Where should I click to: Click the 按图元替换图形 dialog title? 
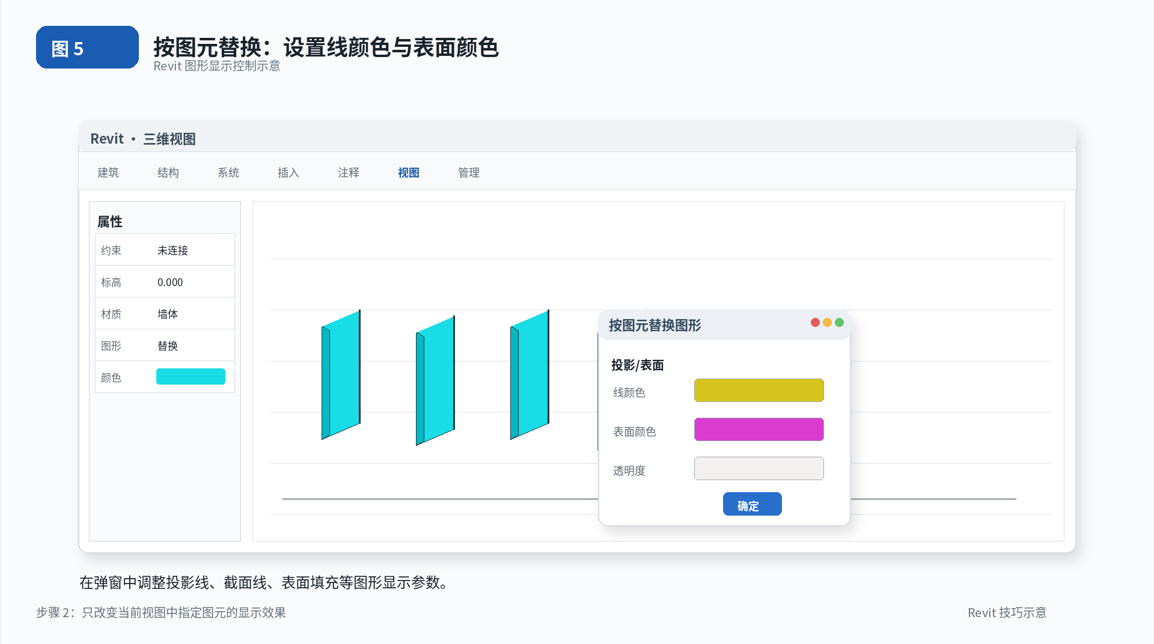[654, 325]
